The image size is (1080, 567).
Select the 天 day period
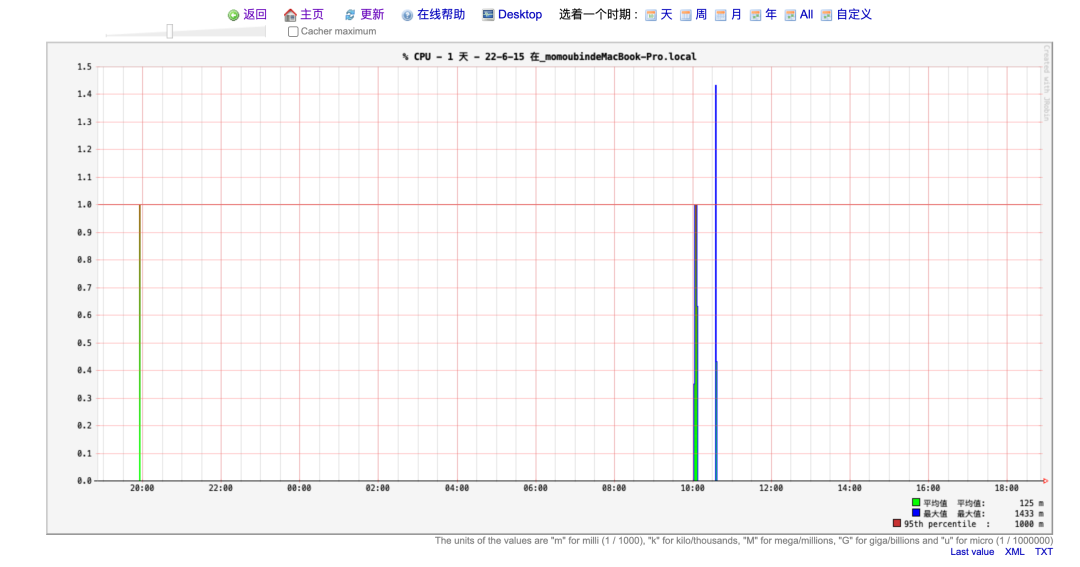click(666, 14)
